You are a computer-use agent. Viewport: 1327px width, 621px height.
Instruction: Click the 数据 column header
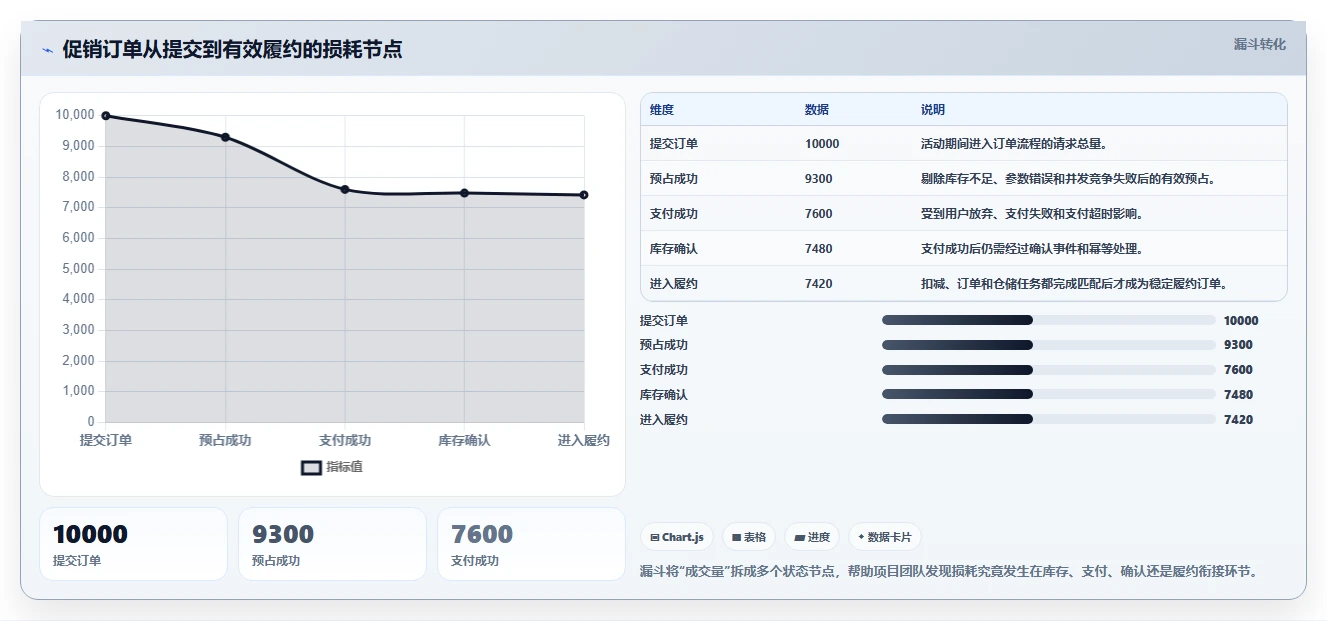click(x=817, y=110)
